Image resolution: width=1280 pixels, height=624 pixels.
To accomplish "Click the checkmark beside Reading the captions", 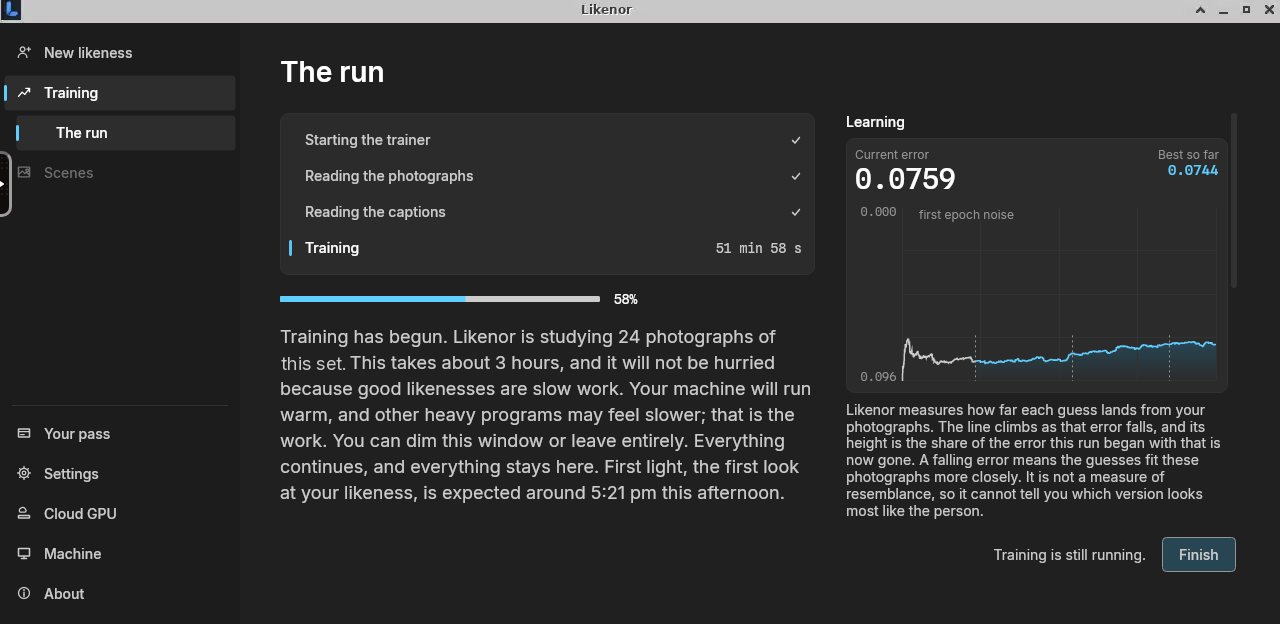I will click(796, 212).
